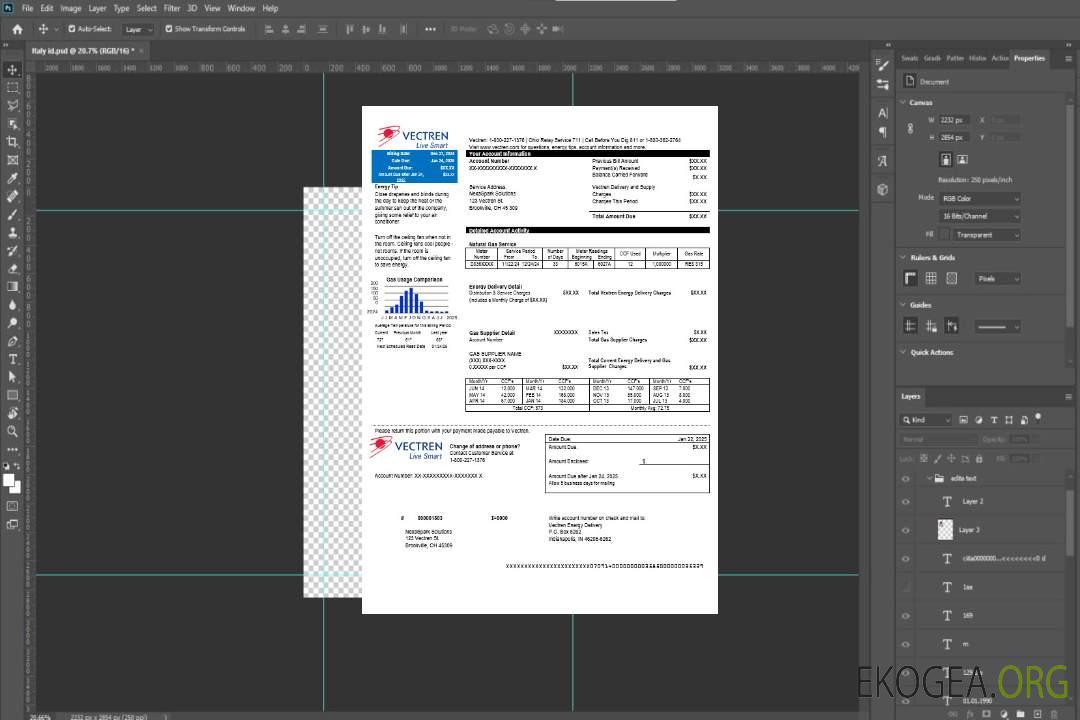
Task: Select the Hand tool
Action: coord(12,413)
